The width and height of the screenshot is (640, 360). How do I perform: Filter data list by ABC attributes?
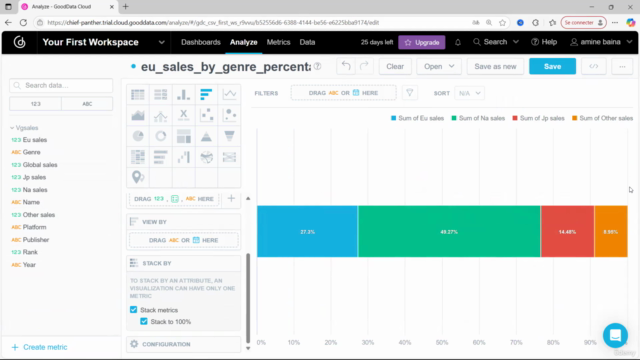point(87,104)
